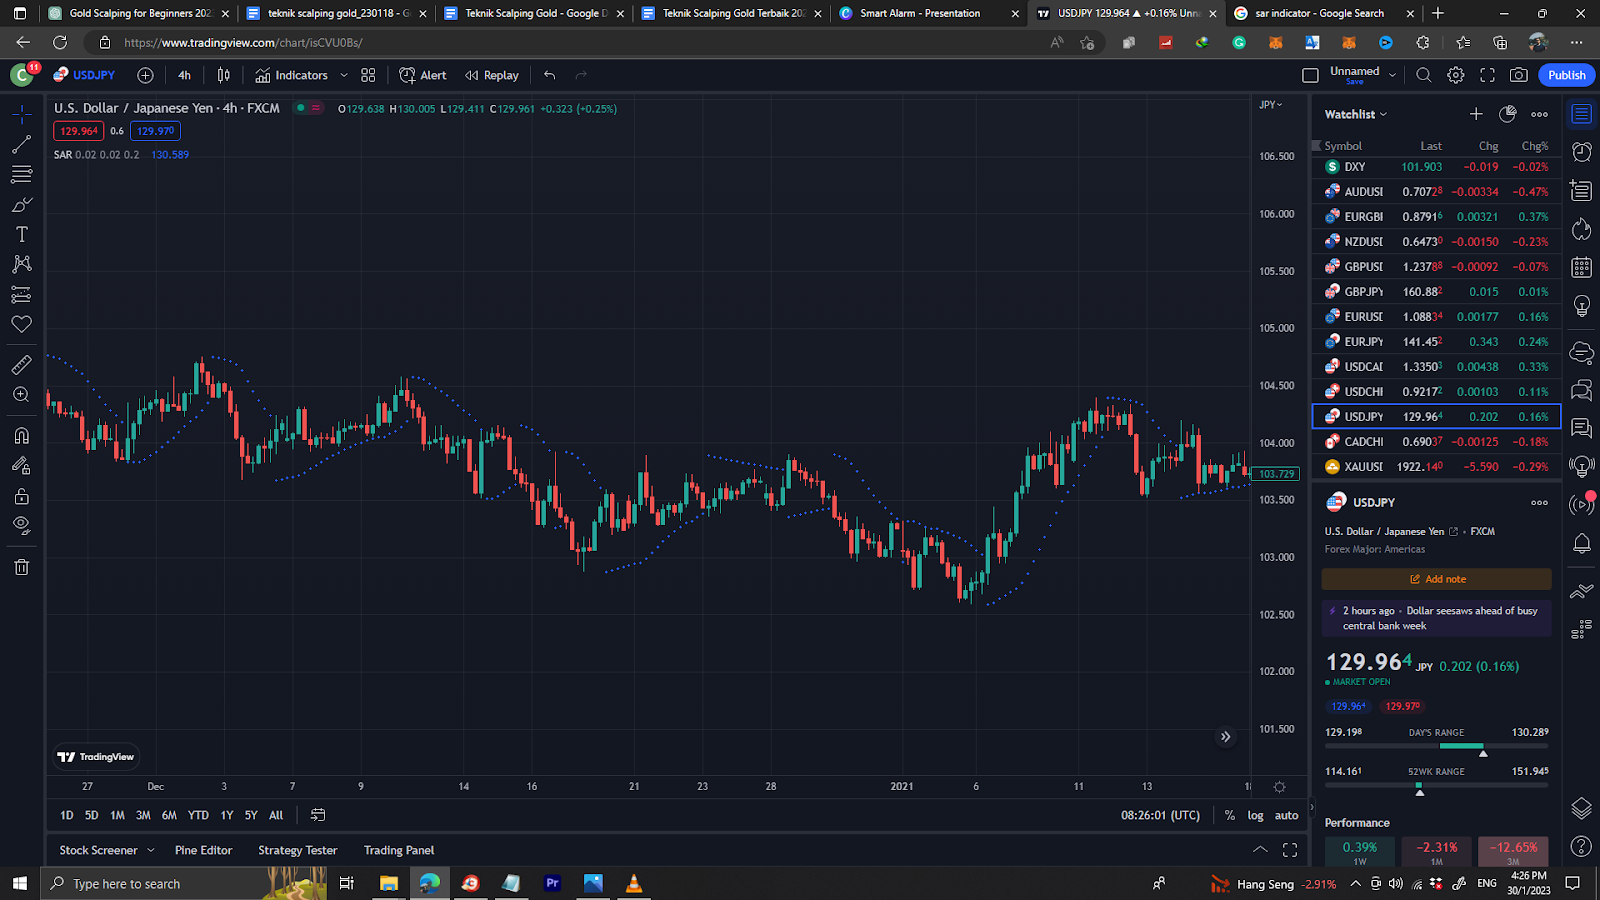Open the Strategy Tester tab
Viewport: 1600px width, 900px height.
297,850
